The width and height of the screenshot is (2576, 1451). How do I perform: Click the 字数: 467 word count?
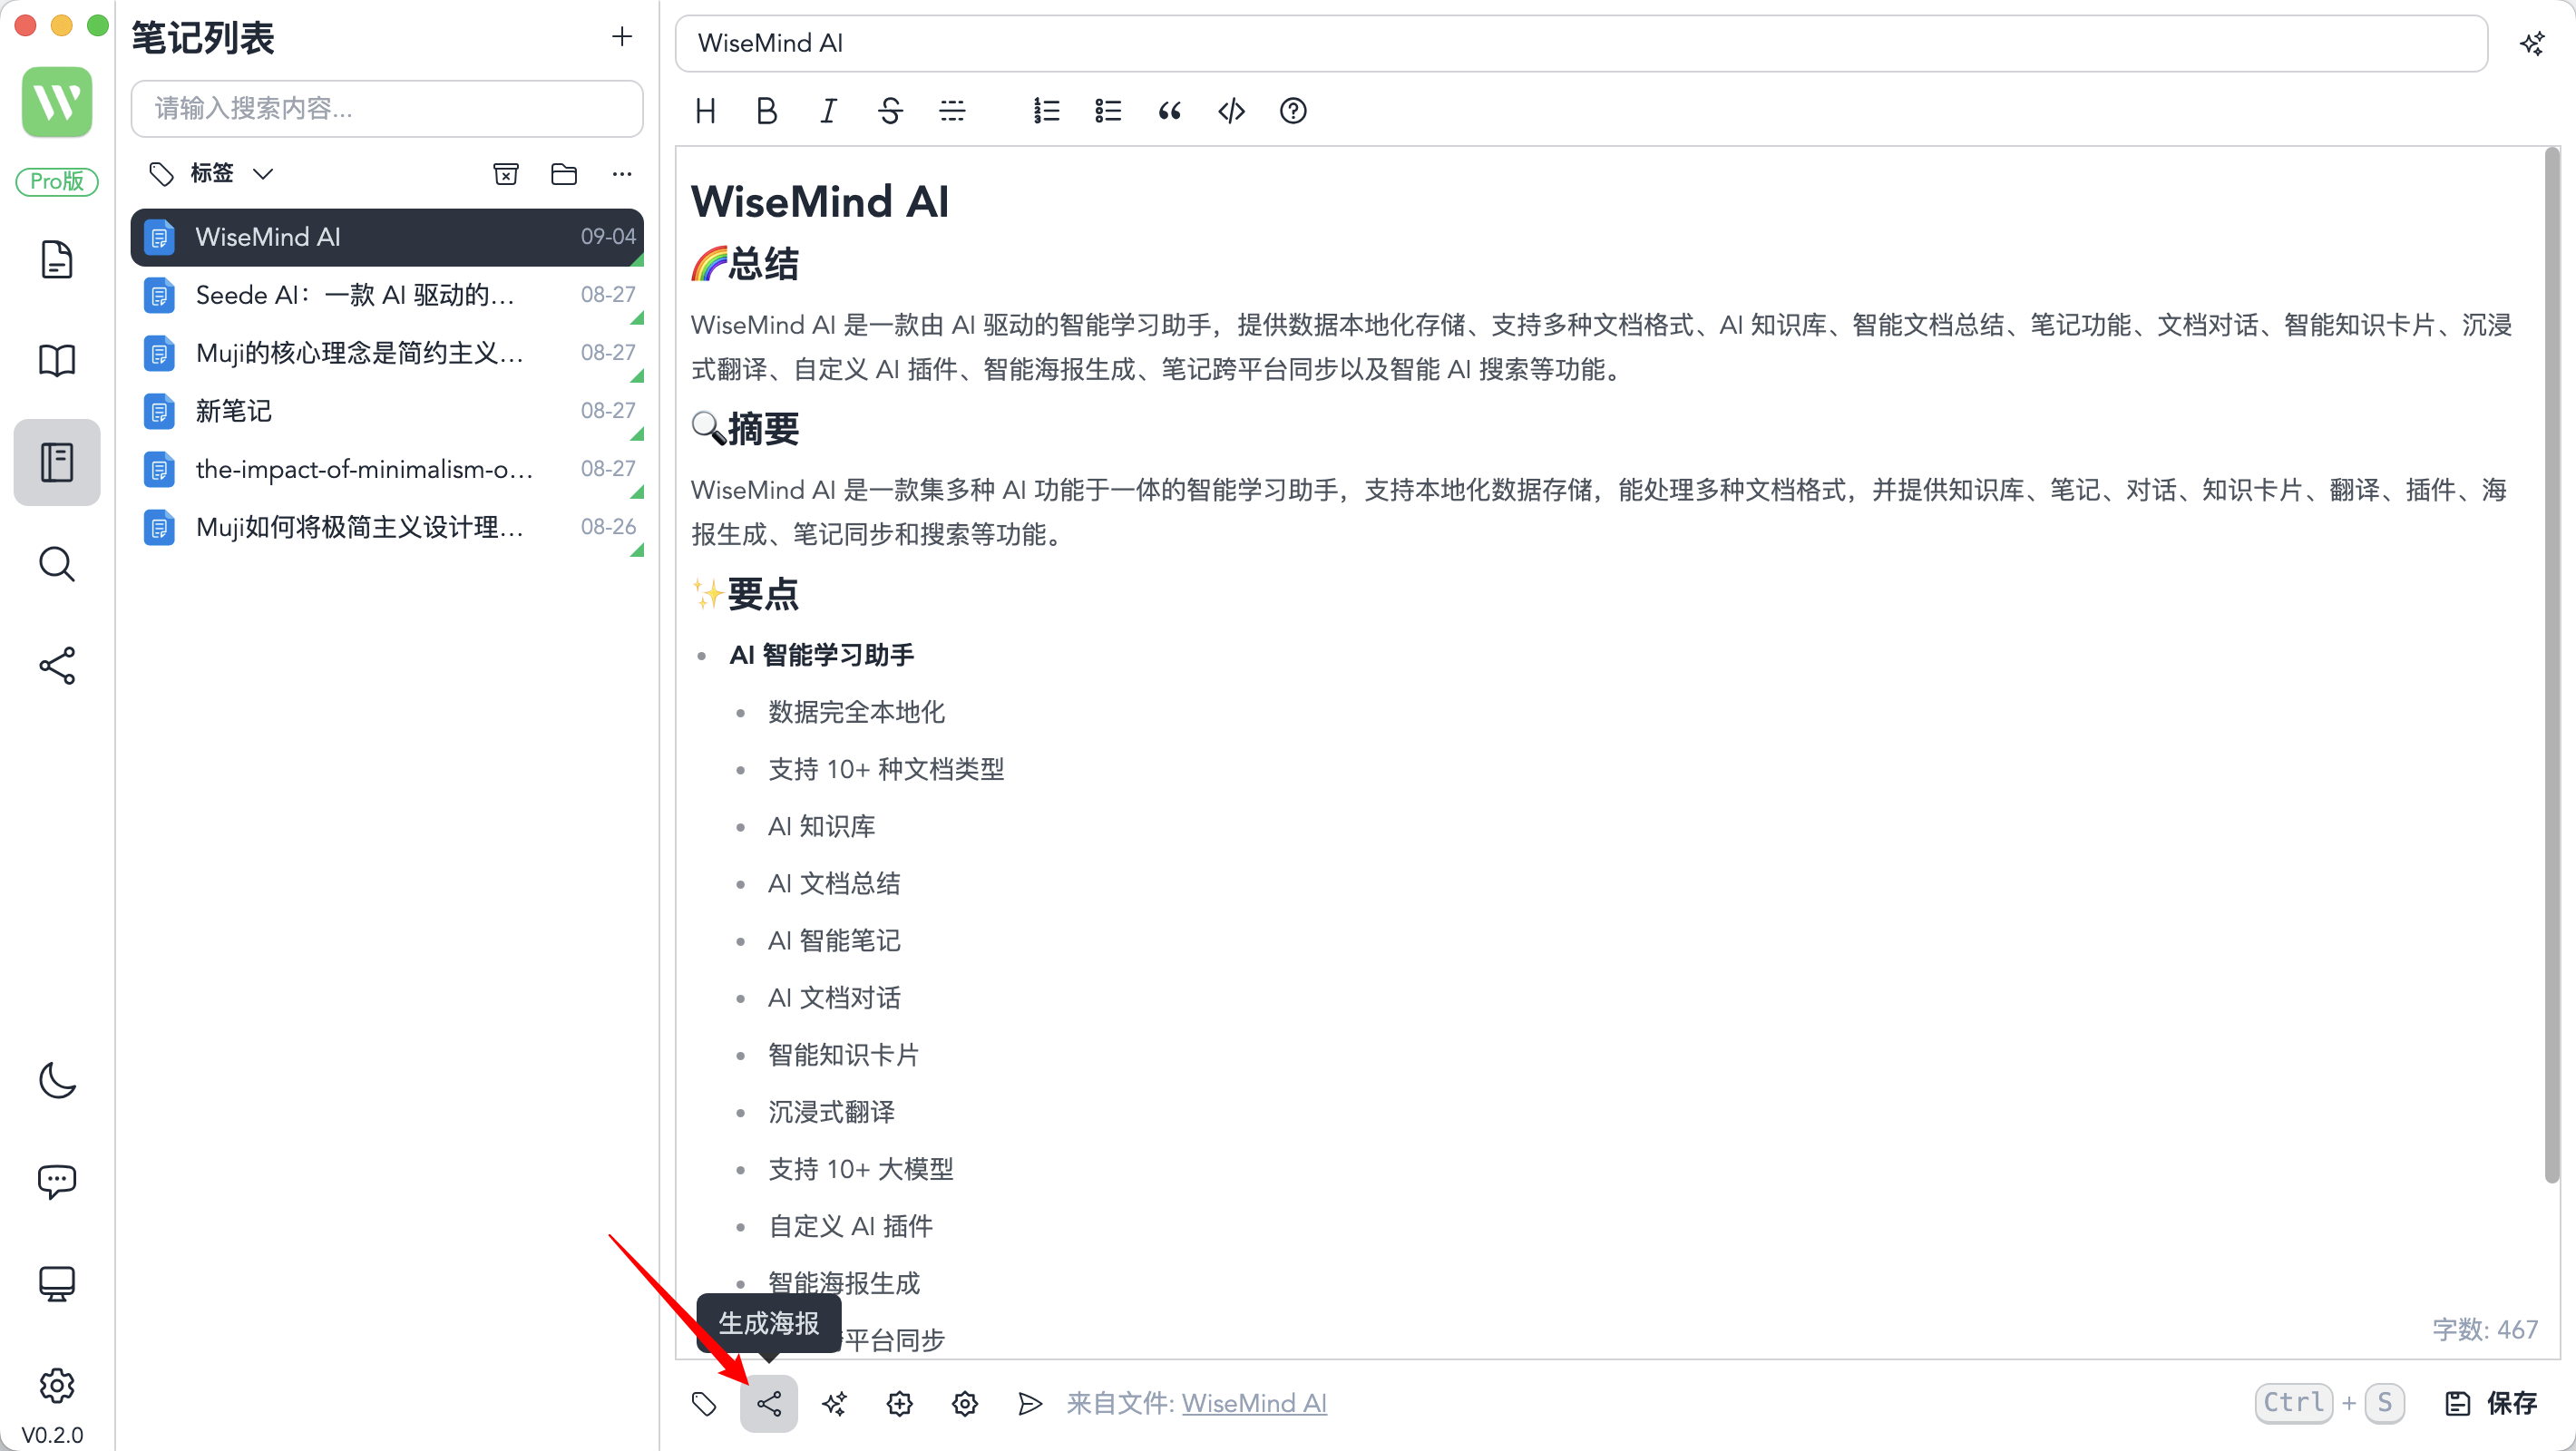click(x=2485, y=1329)
